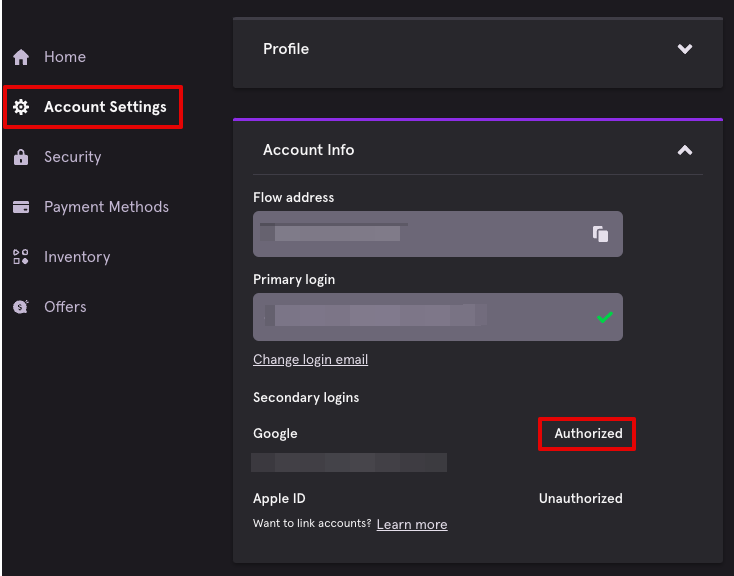The height and width of the screenshot is (576, 734).
Task: Expand the Profile section chevron
Action: pos(685,49)
